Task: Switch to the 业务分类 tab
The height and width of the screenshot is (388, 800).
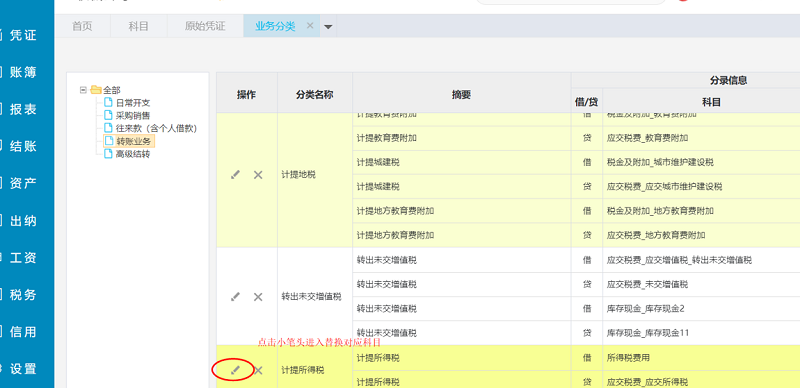Action: click(x=276, y=26)
